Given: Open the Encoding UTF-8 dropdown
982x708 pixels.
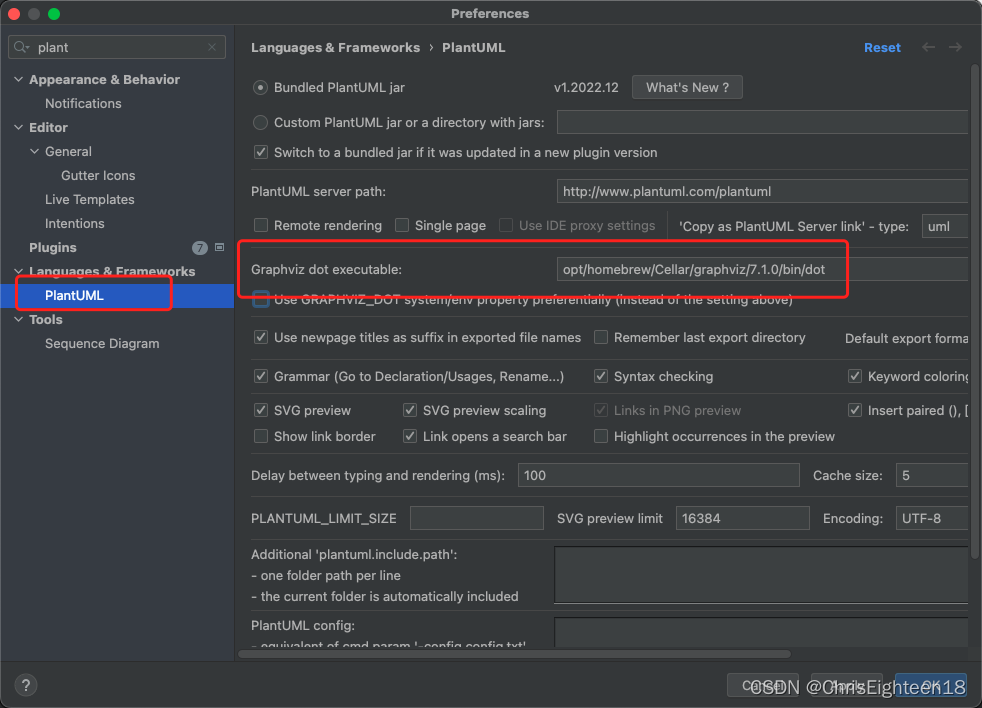Looking at the screenshot, I should [932, 518].
